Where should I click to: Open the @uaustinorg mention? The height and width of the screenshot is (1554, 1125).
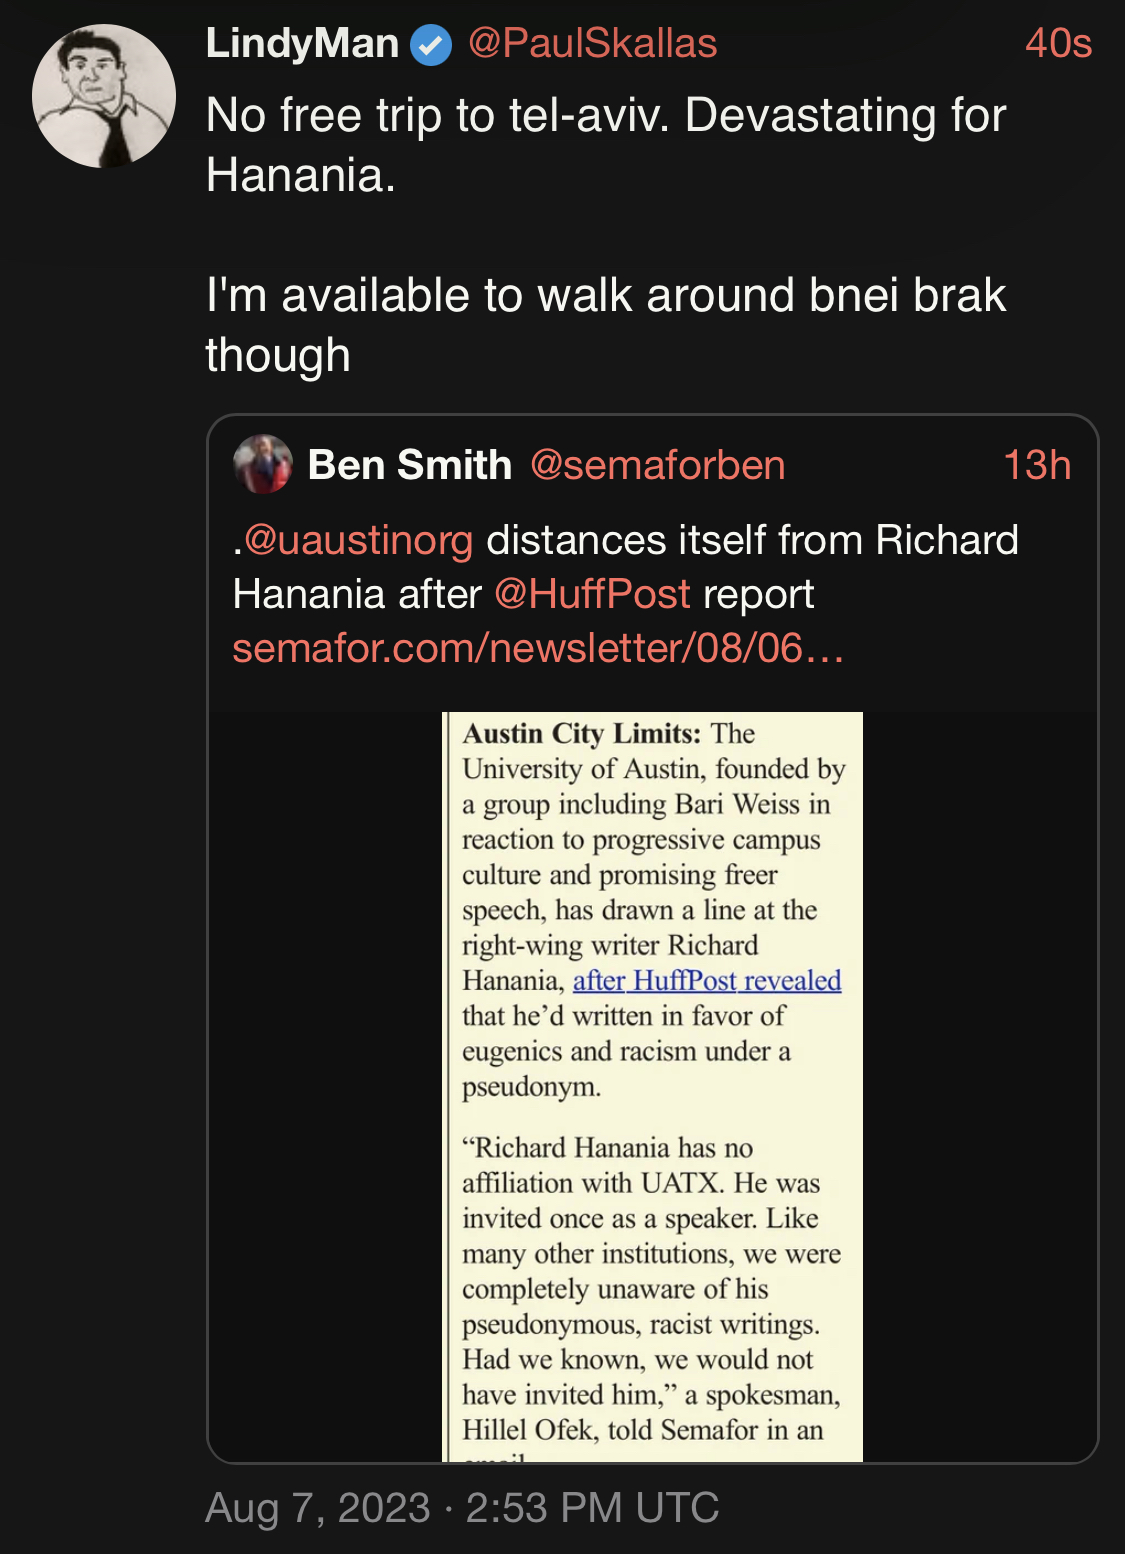[x=358, y=540]
